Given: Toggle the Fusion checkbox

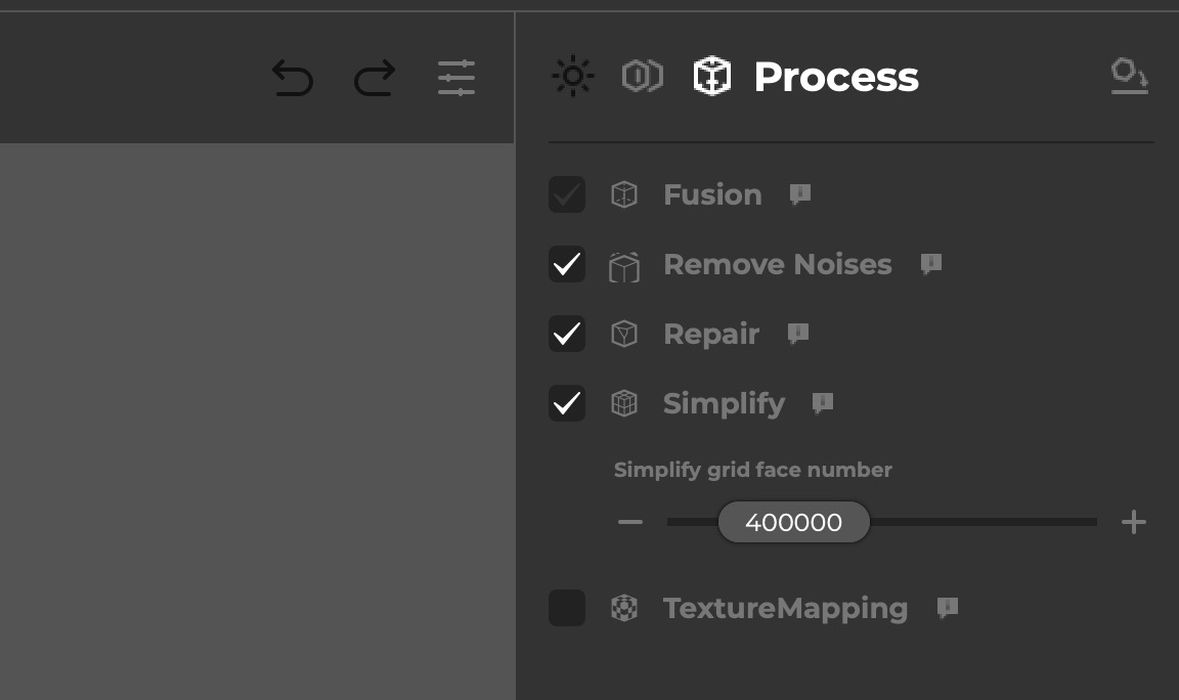Looking at the screenshot, I should pyautogui.click(x=567, y=194).
